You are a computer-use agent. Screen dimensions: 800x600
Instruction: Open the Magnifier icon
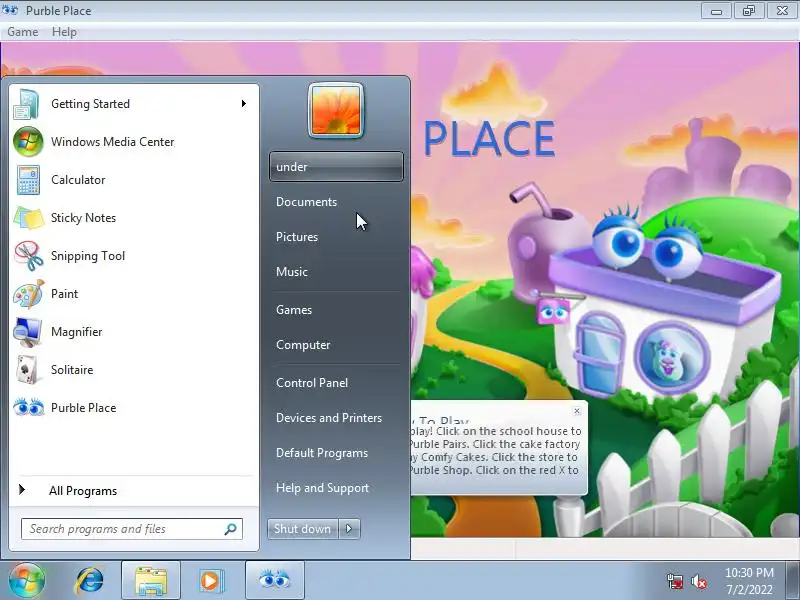pos(28,332)
